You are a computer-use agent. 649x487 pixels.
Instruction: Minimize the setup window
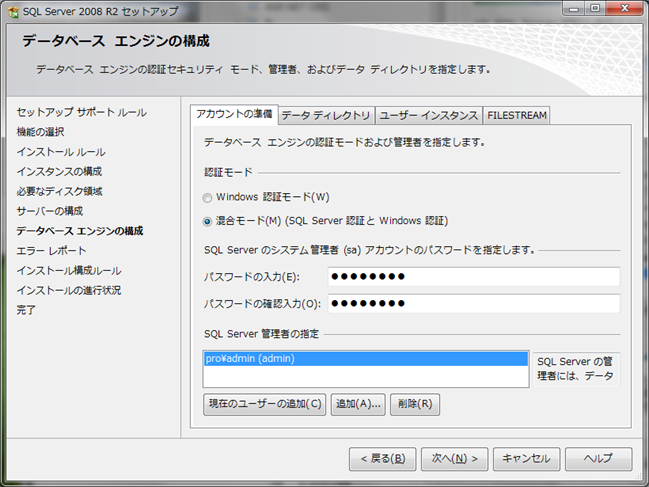(x=574, y=9)
